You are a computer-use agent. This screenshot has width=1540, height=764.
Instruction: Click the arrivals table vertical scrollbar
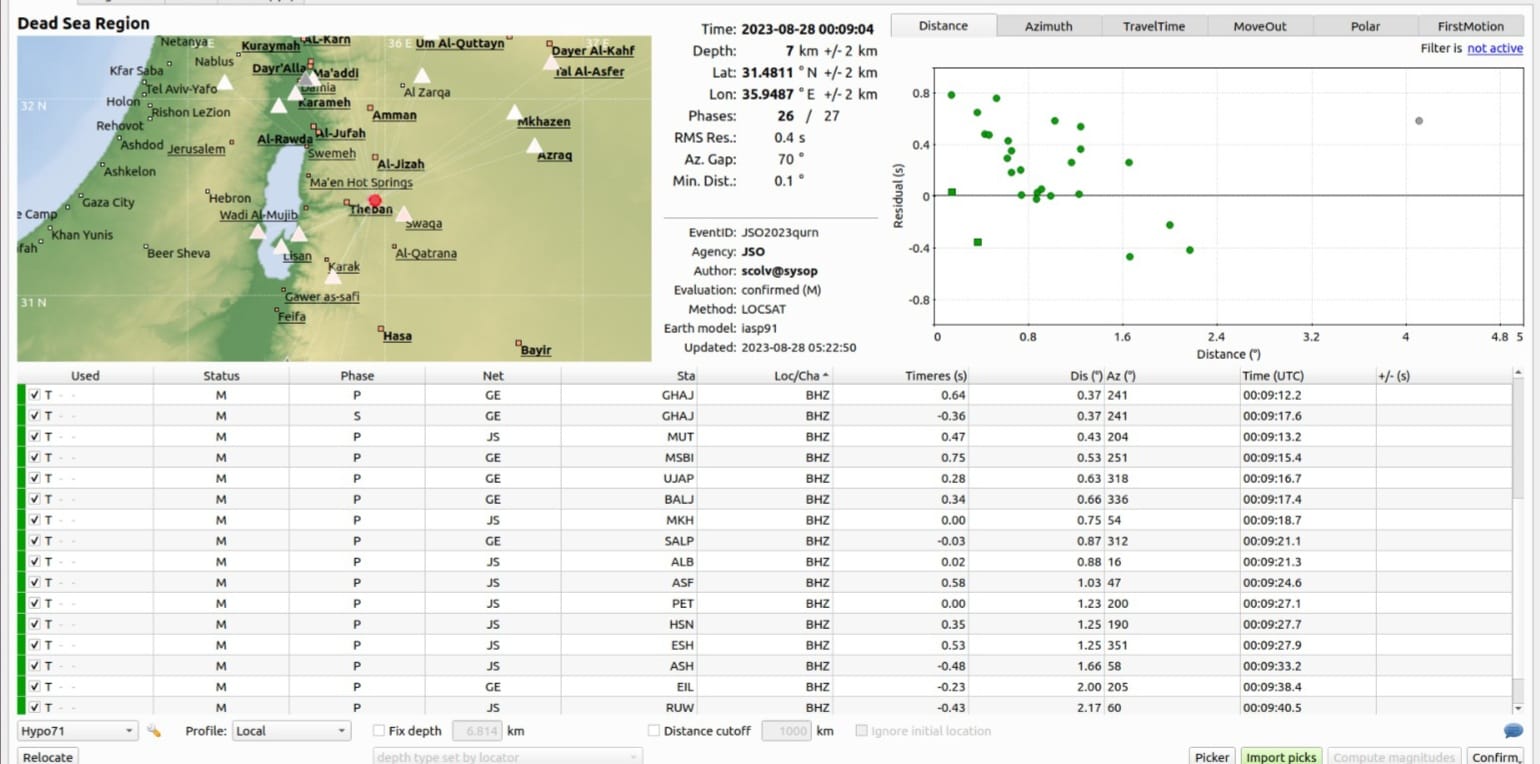click(x=1519, y=540)
